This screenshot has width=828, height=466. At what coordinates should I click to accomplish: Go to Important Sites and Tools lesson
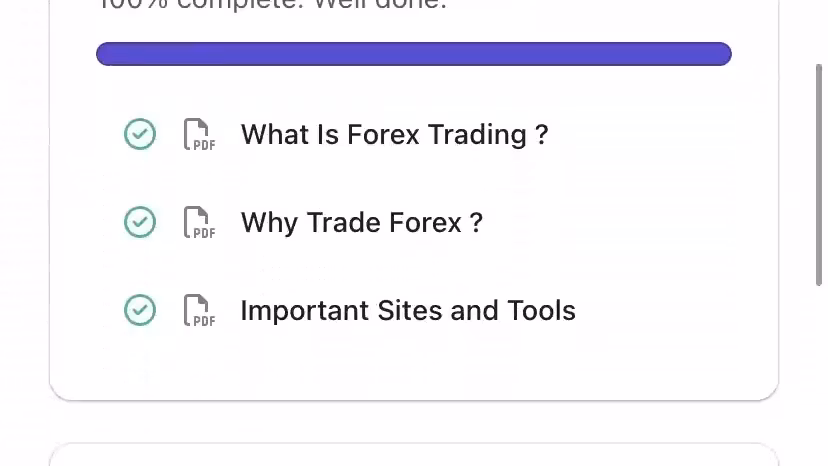408,310
